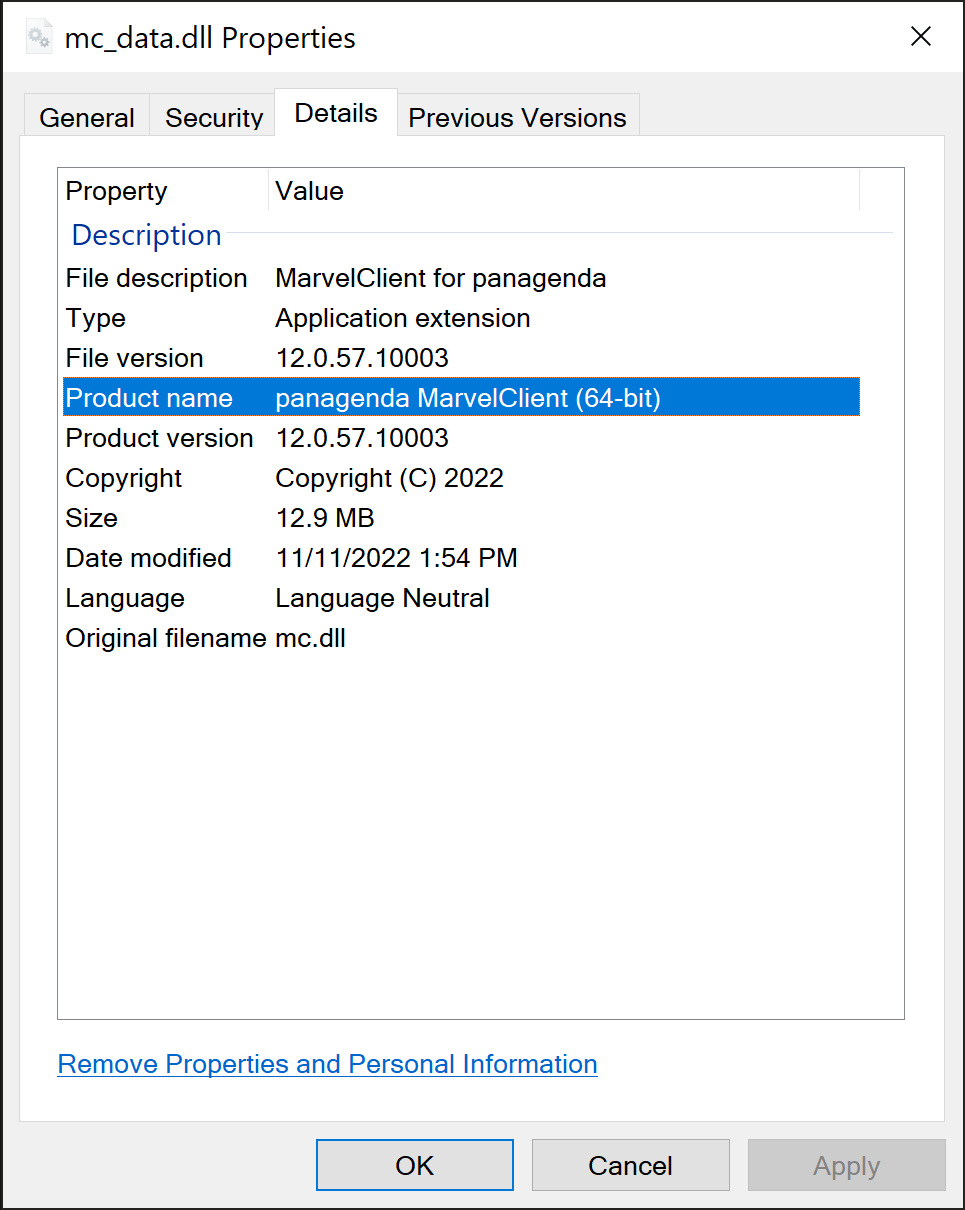The width and height of the screenshot is (965, 1210).
Task: Select the Size 12.9 MB row
Action: pos(461,518)
